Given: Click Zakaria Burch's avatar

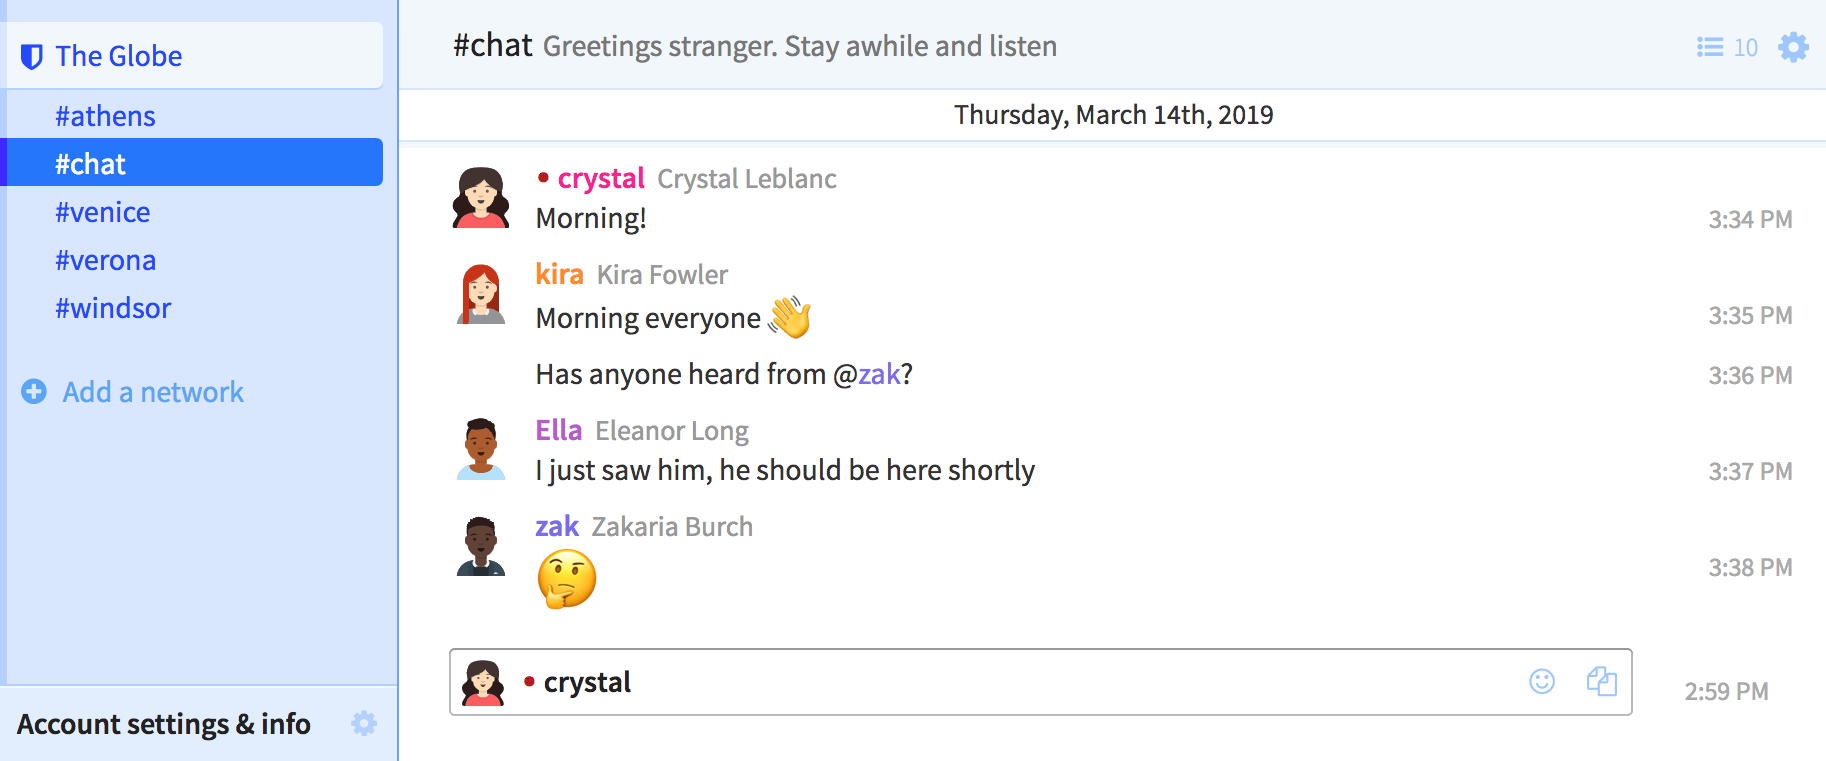Looking at the screenshot, I should pos(481,546).
